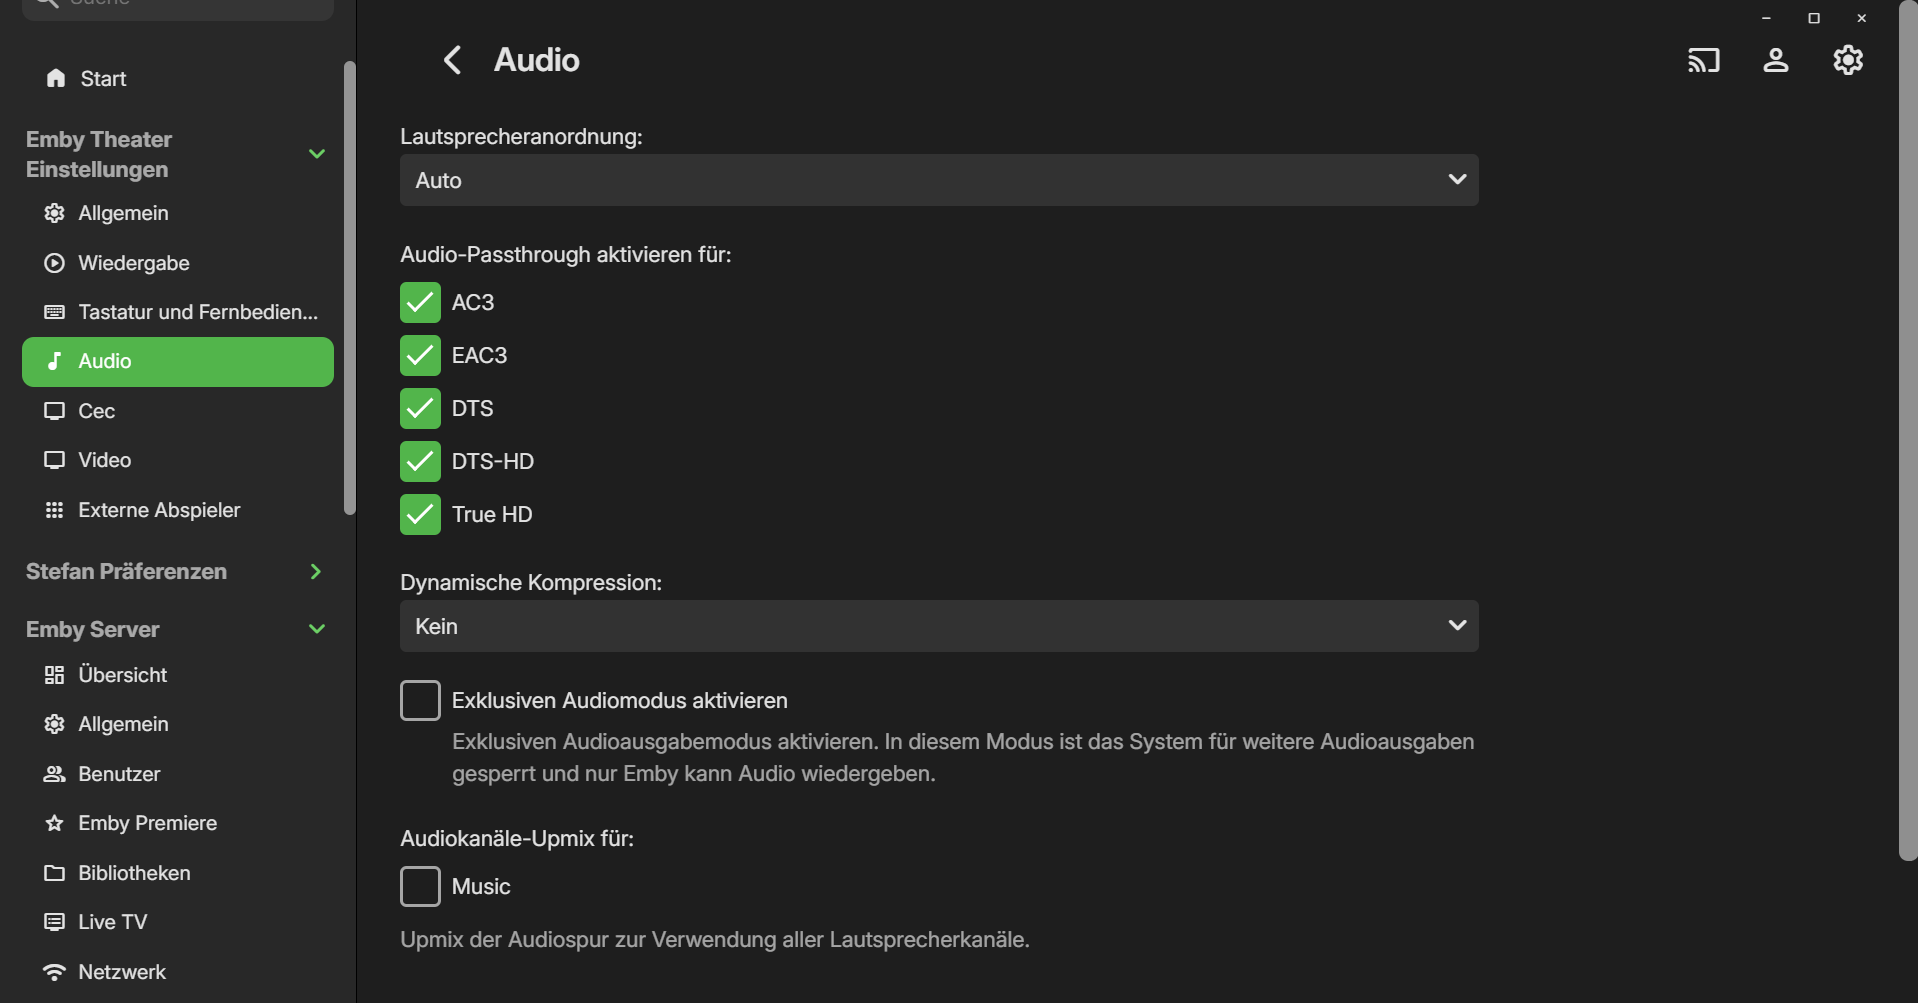Viewport: 1918px width, 1003px height.
Task: Uncheck AC3 passthrough checkbox
Action: tap(420, 303)
